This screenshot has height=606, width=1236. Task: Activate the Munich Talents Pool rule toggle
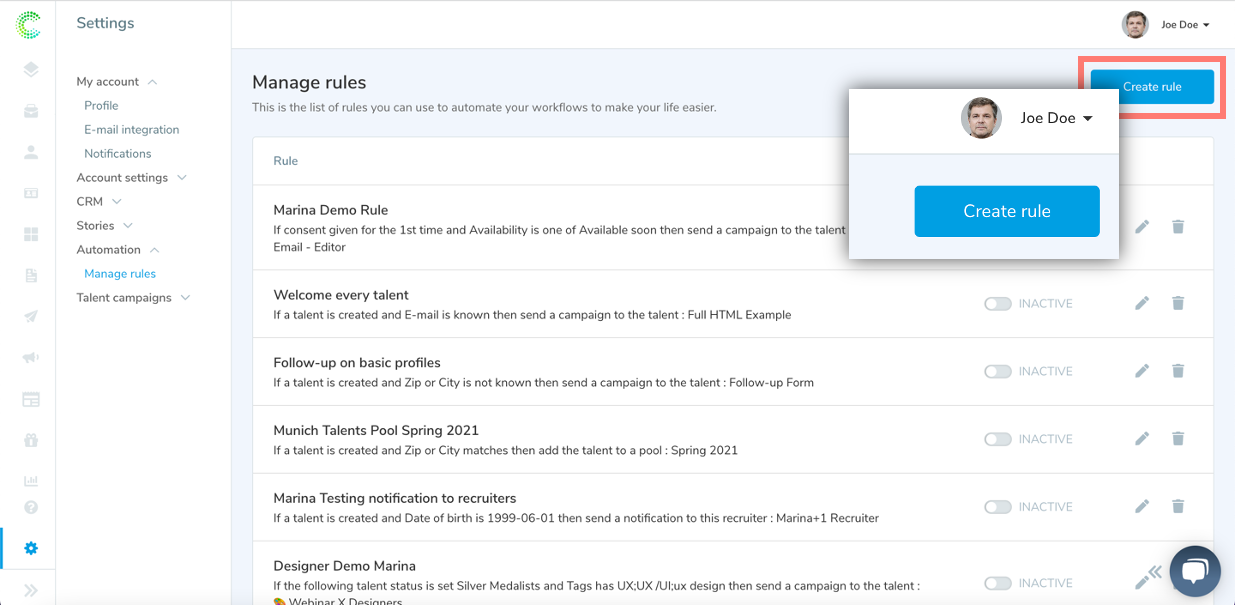997,439
